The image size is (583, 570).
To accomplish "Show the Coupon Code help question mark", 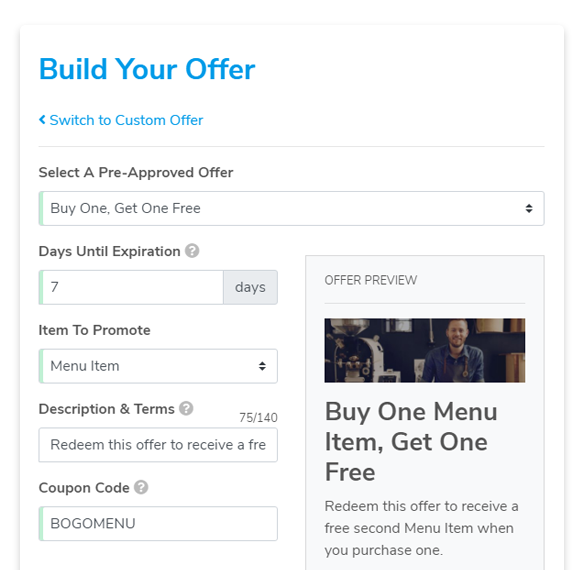I will [x=141, y=487].
